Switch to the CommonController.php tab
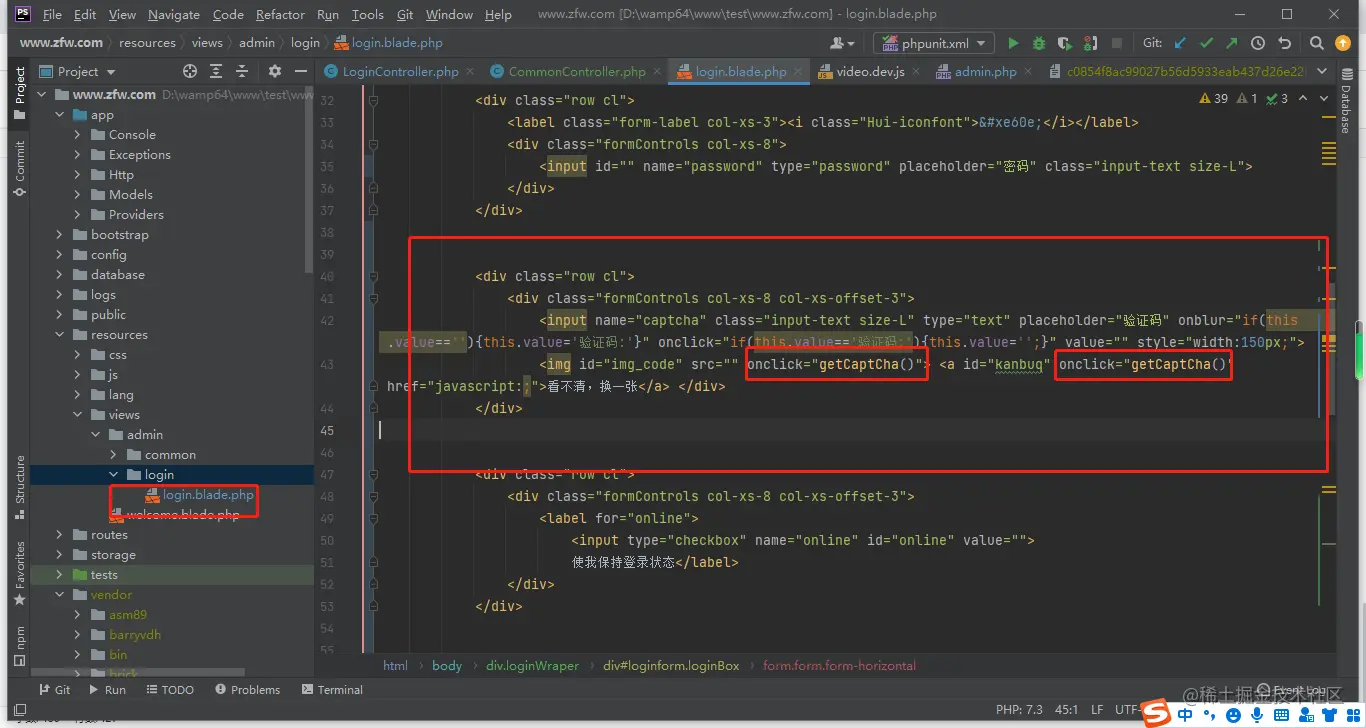This screenshot has width=1366, height=728. [576, 72]
